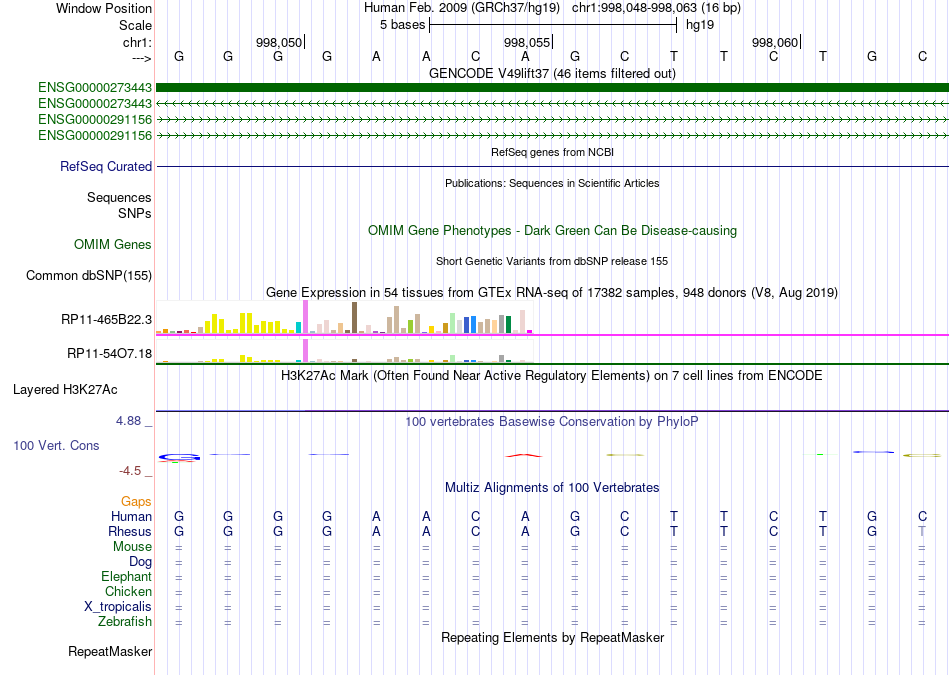This screenshot has height=675, width=950.
Task: Open the H3K27Ac Mark ENCODE track title
Action: pyautogui.click(x=552, y=376)
